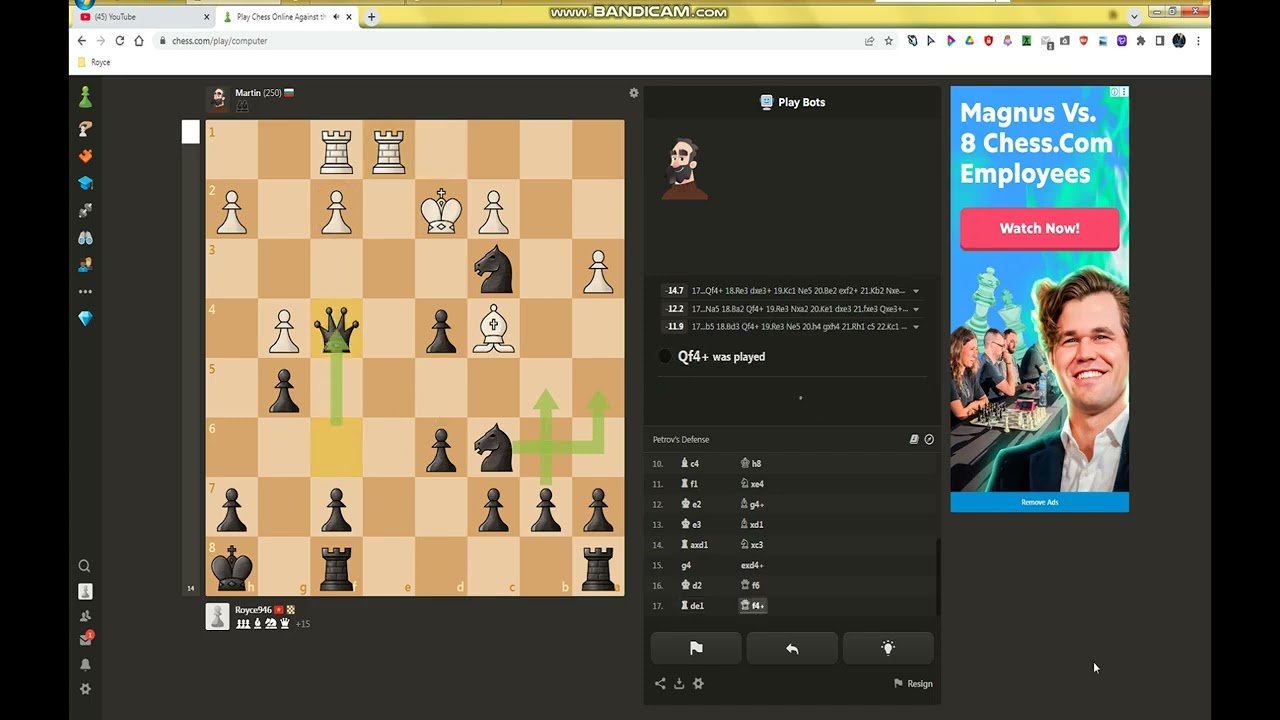Bookmark this page with star icon
This screenshot has width=1280, height=720.
tap(888, 41)
